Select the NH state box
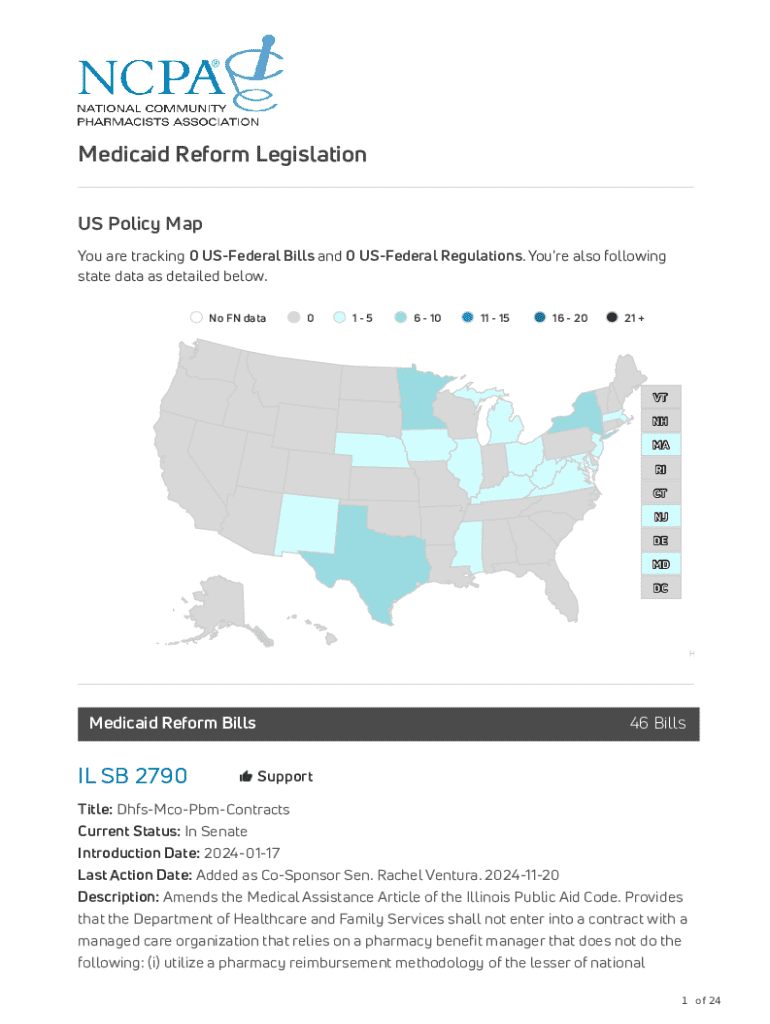Screen dimensions: 770x1024 pyautogui.click(x=661, y=421)
